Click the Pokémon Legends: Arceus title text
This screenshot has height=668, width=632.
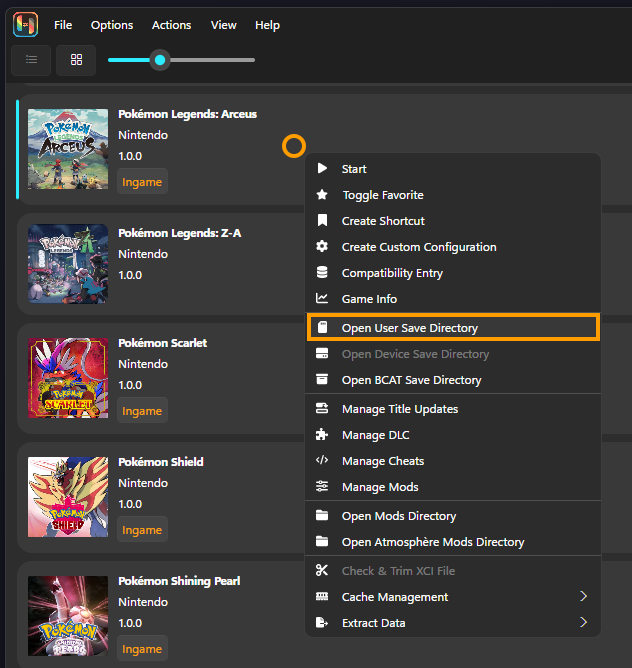point(188,114)
